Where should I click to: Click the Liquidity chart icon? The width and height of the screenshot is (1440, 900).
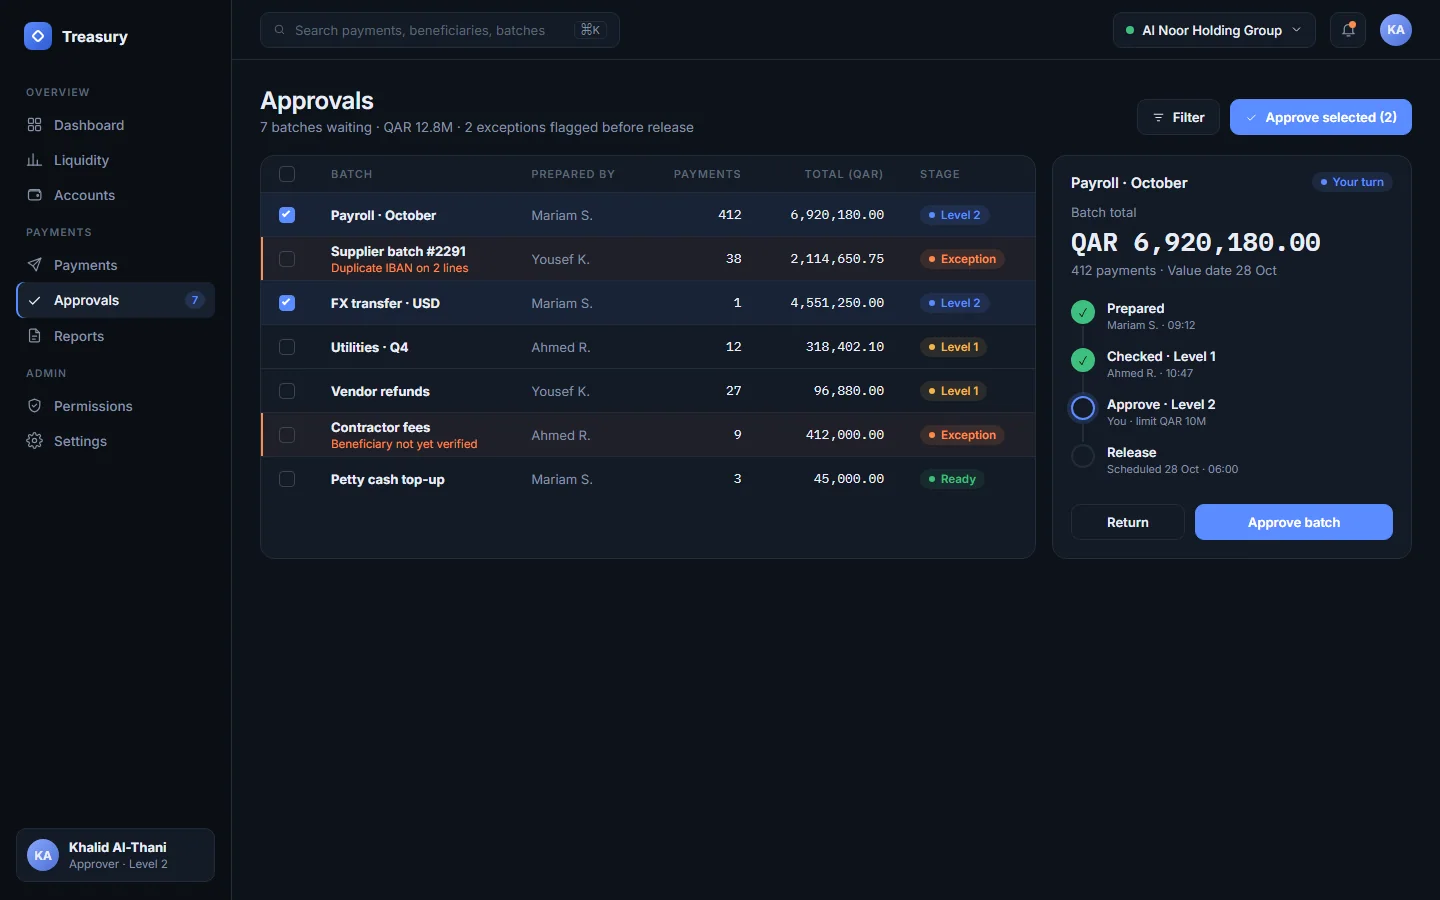point(35,160)
